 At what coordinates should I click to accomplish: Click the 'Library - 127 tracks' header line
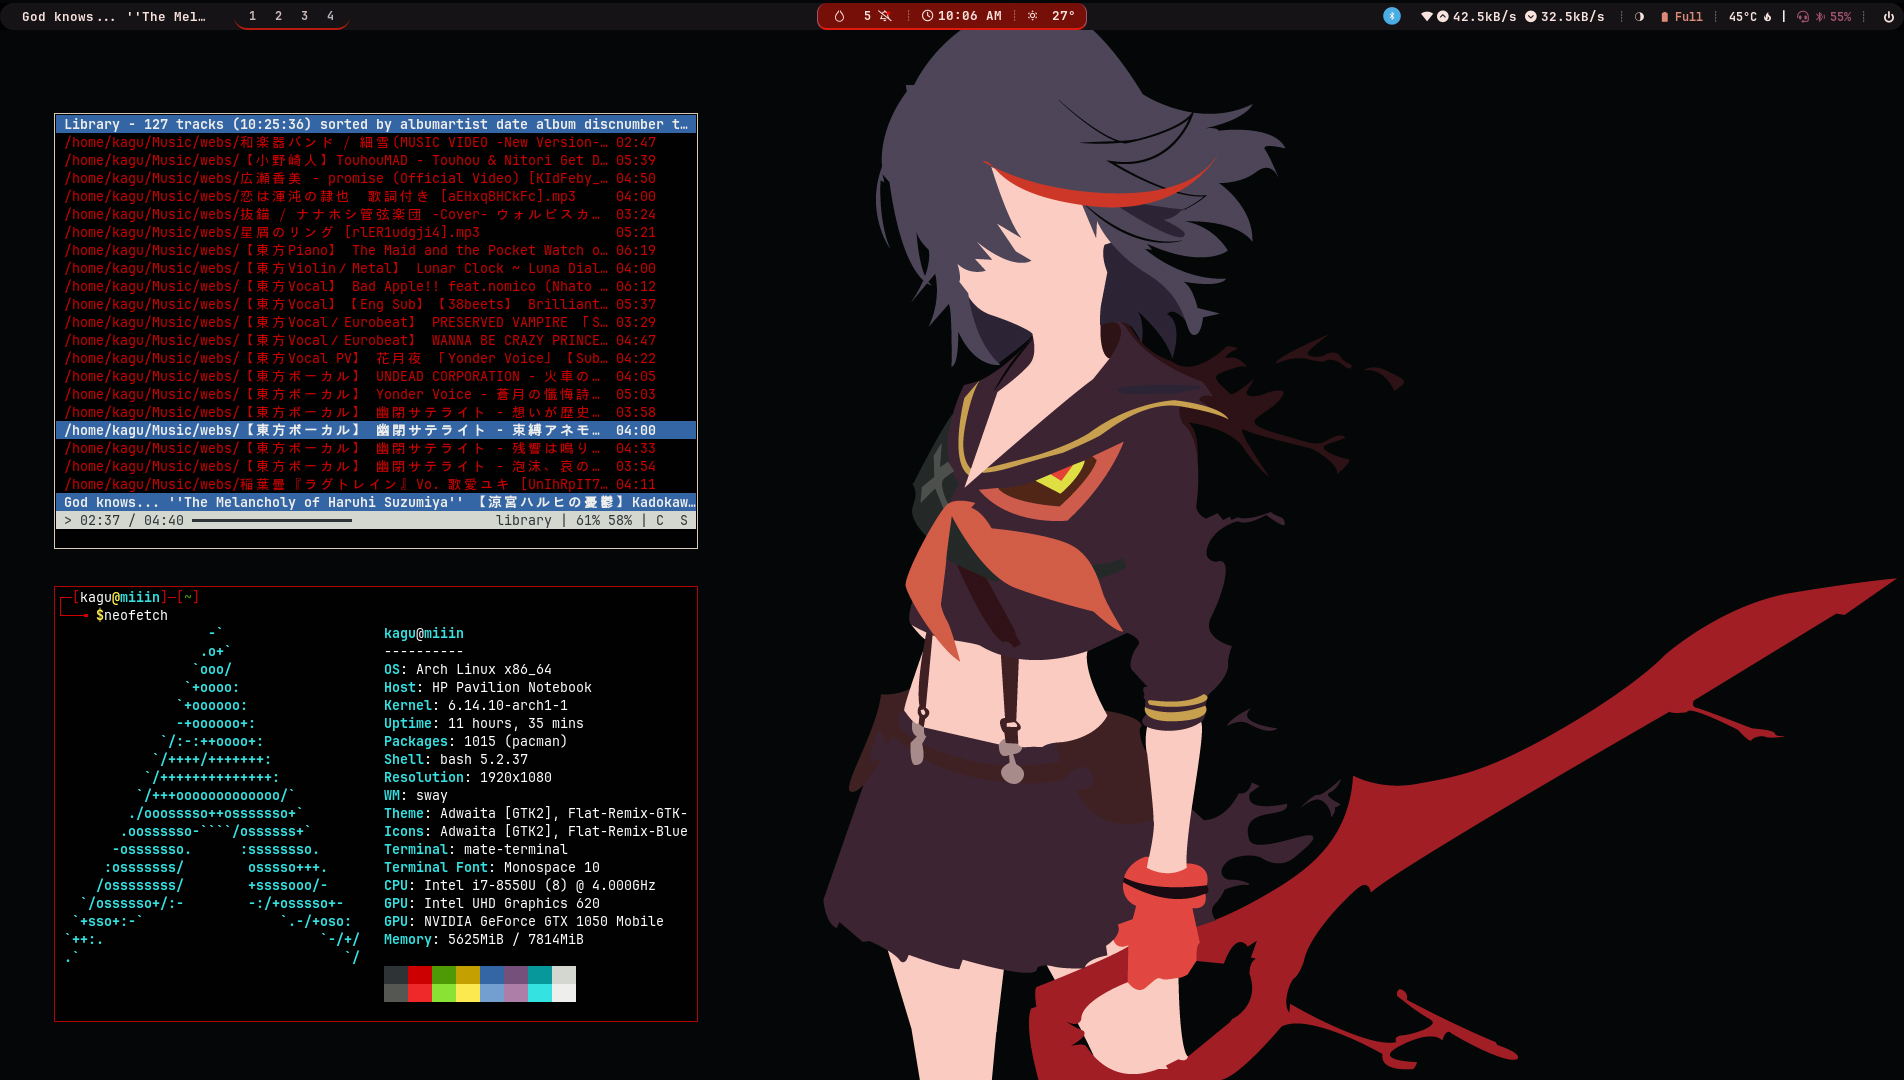click(376, 124)
